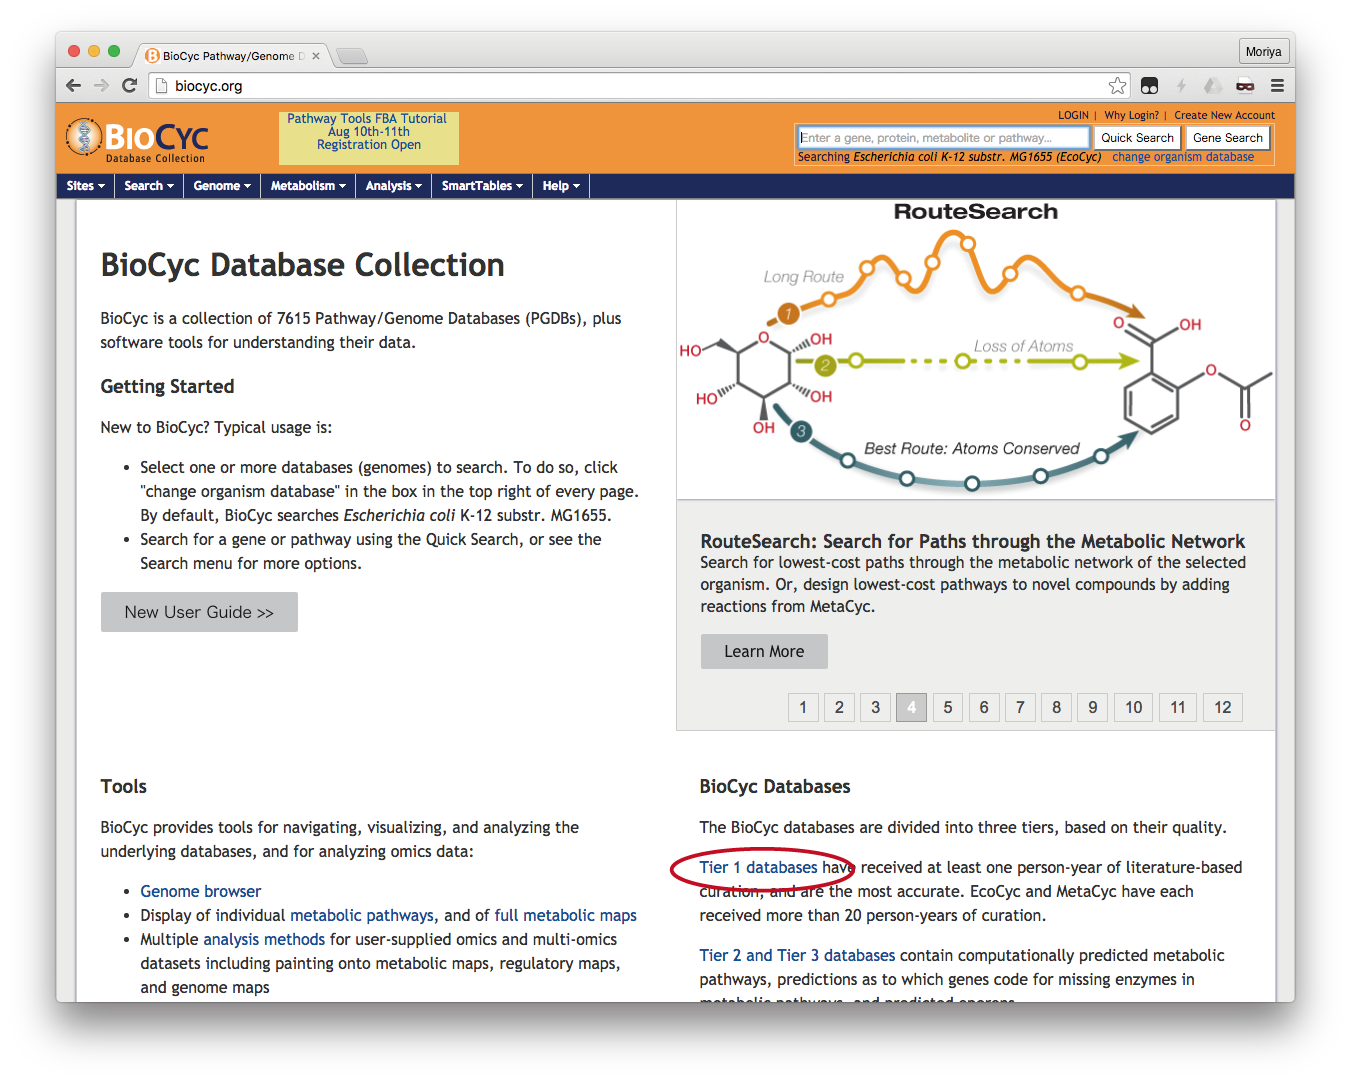Click the 'Getting Started' heading
The width and height of the screenshot is (1351, 1082).
[167, 386]
